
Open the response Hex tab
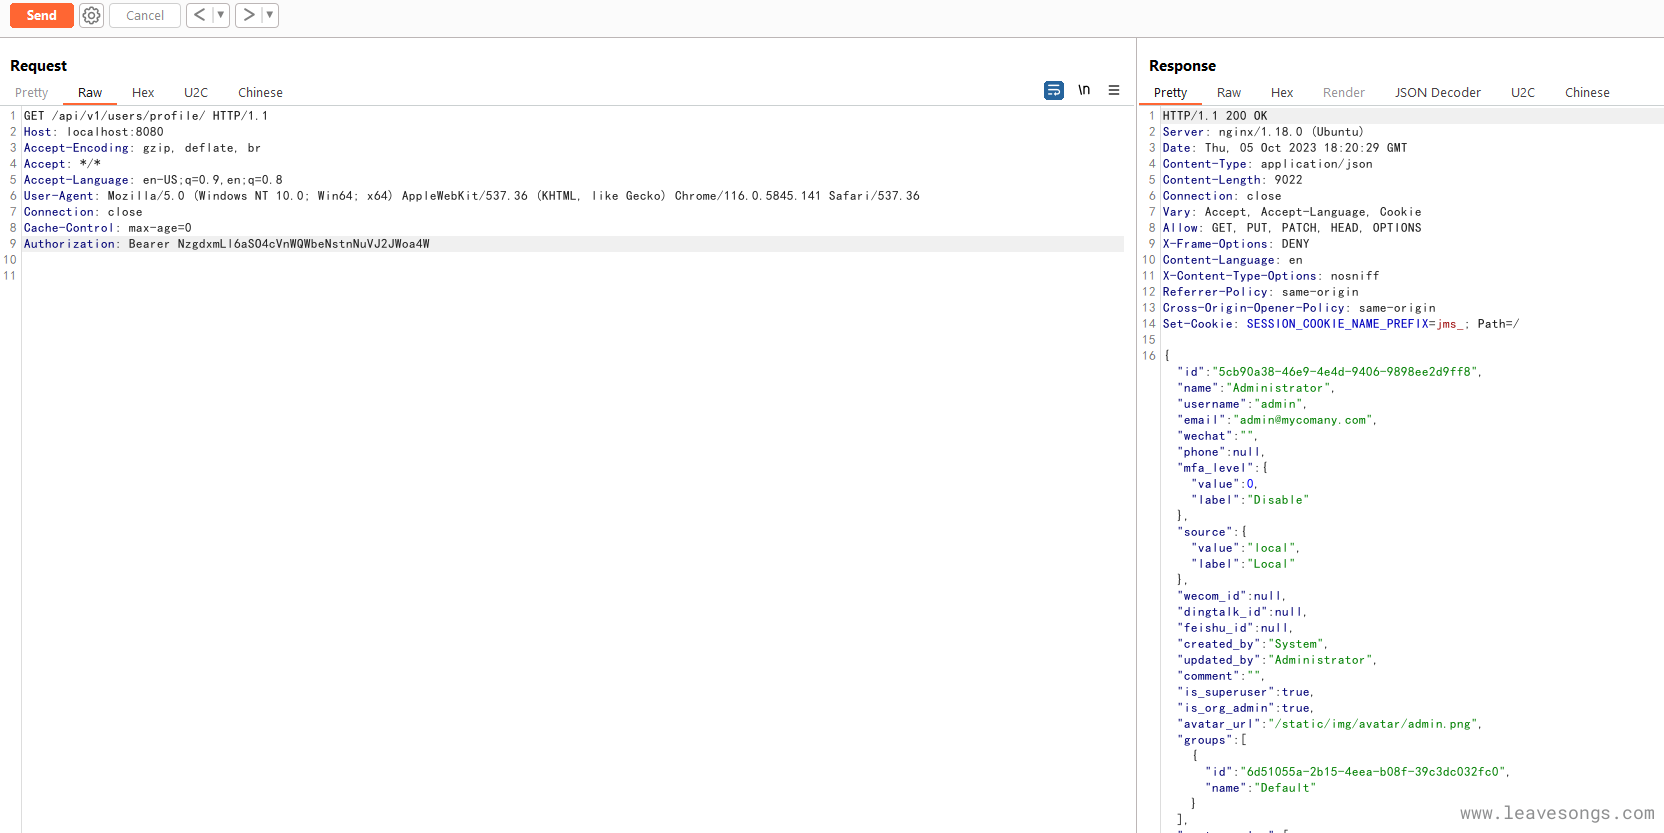point(1281,93)
